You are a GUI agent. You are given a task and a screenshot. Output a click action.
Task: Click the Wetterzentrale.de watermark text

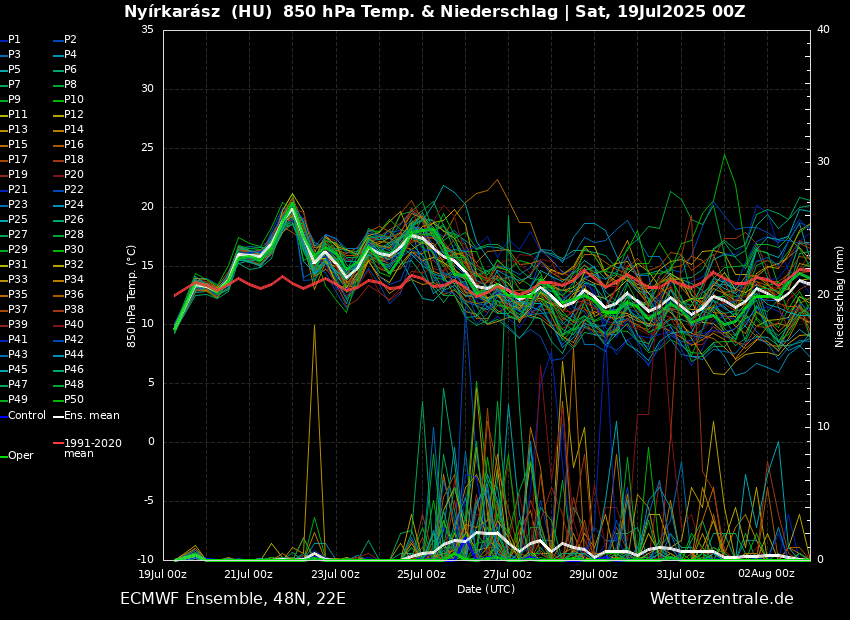click(721, 599)
